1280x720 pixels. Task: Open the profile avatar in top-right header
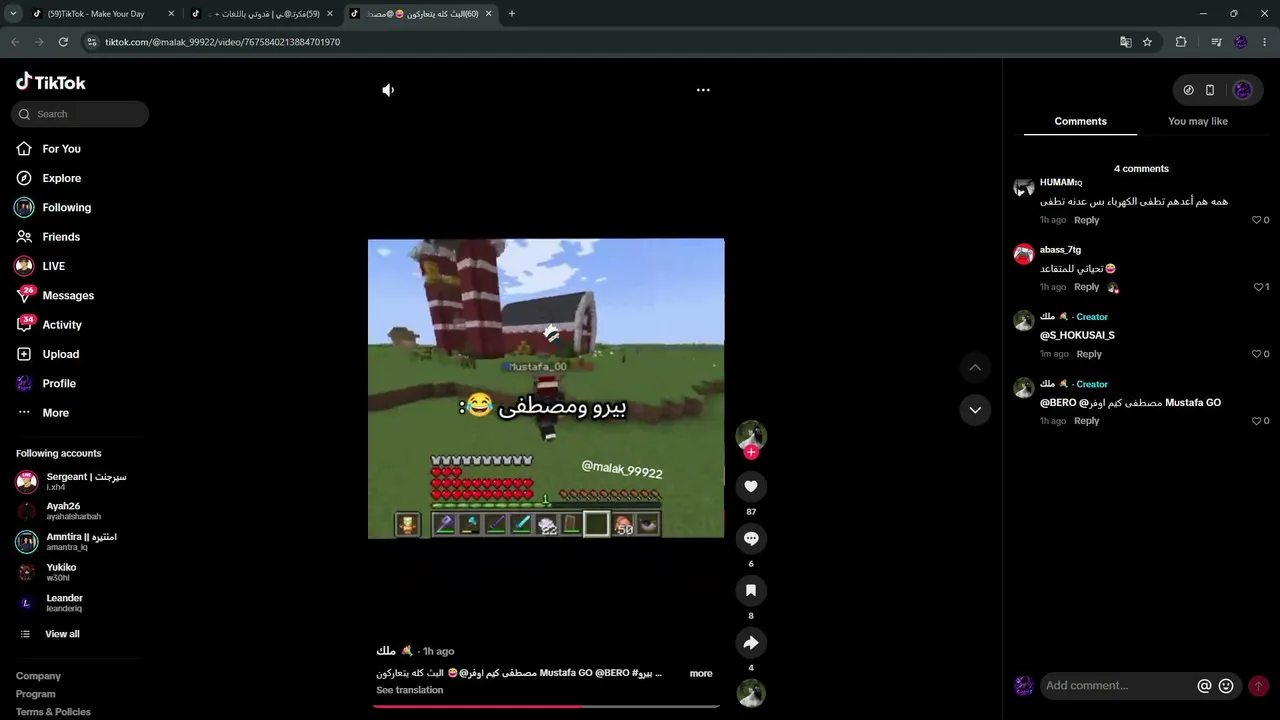click(x=1243, y=90)
